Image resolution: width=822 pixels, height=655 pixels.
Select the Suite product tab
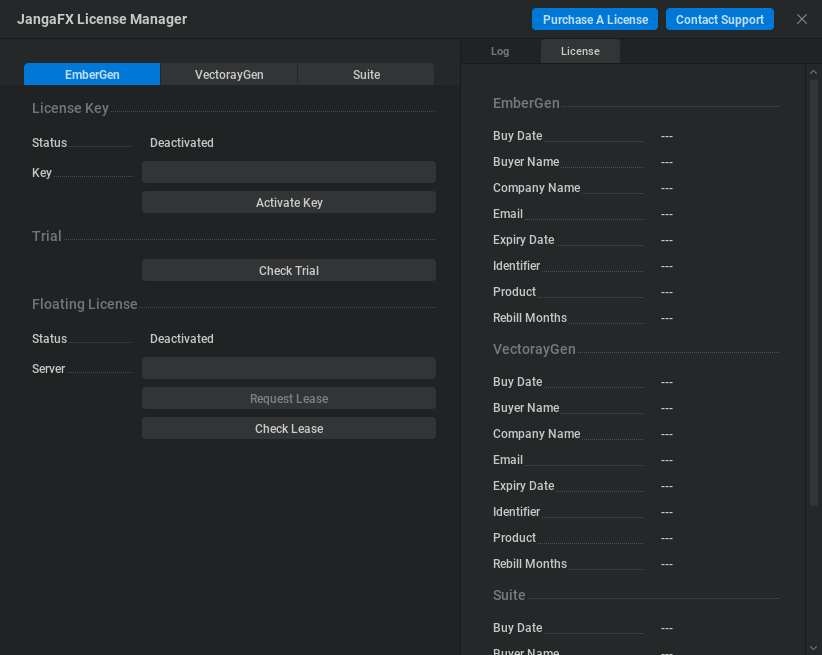click(366, 74)
